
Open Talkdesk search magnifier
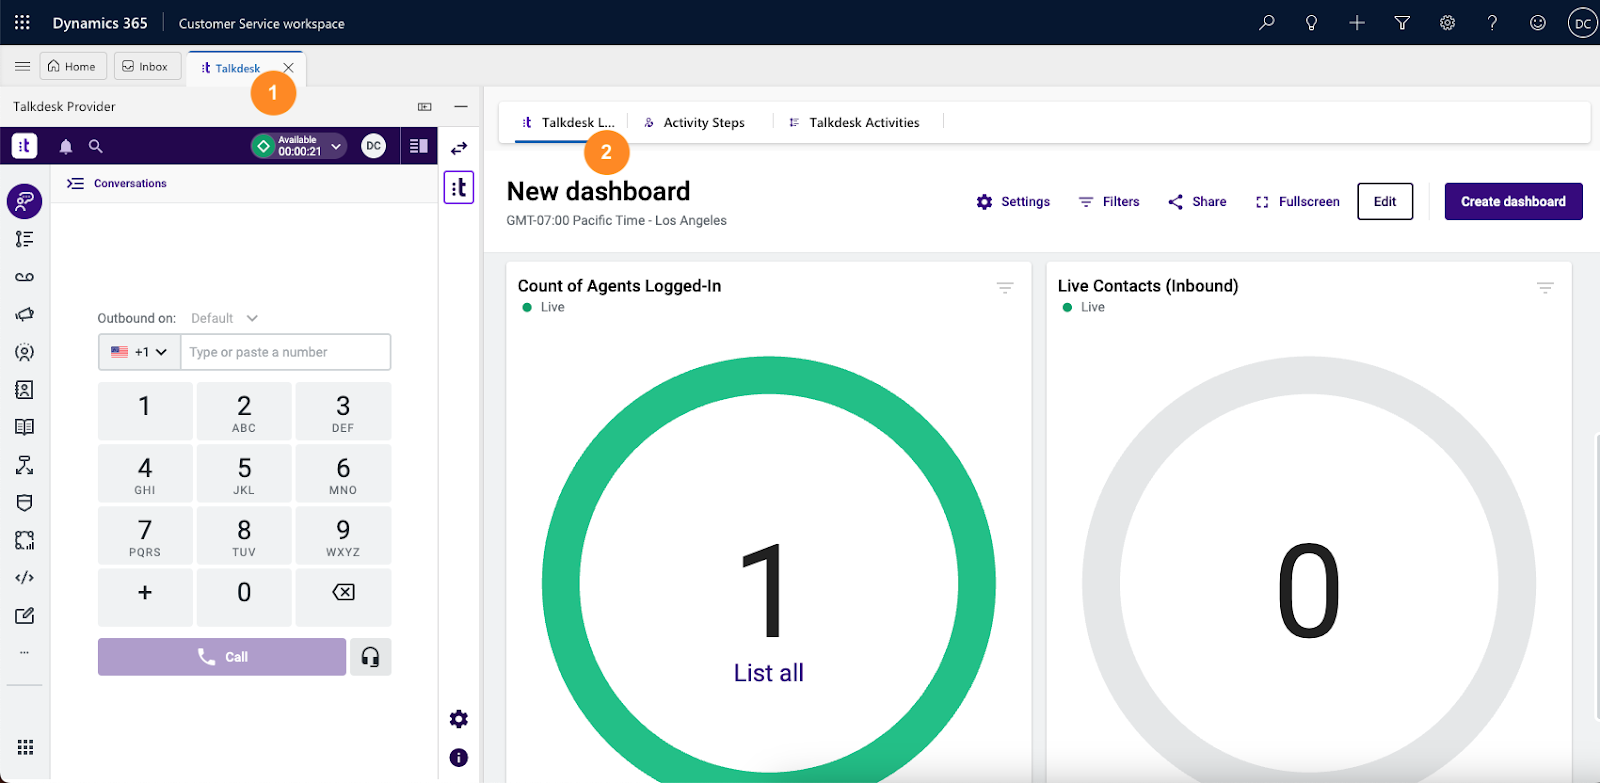[x=96, y=146]
